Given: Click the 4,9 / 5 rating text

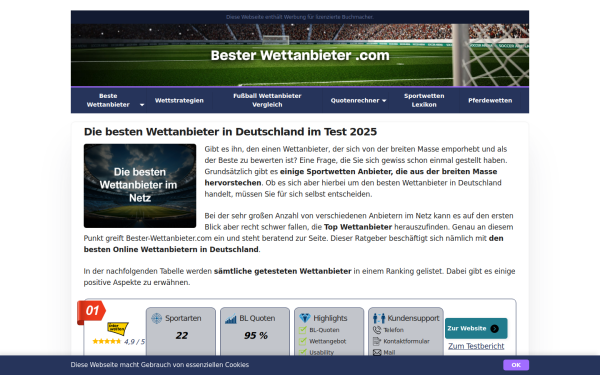Looking at the screenshot, I should (134, 342).
